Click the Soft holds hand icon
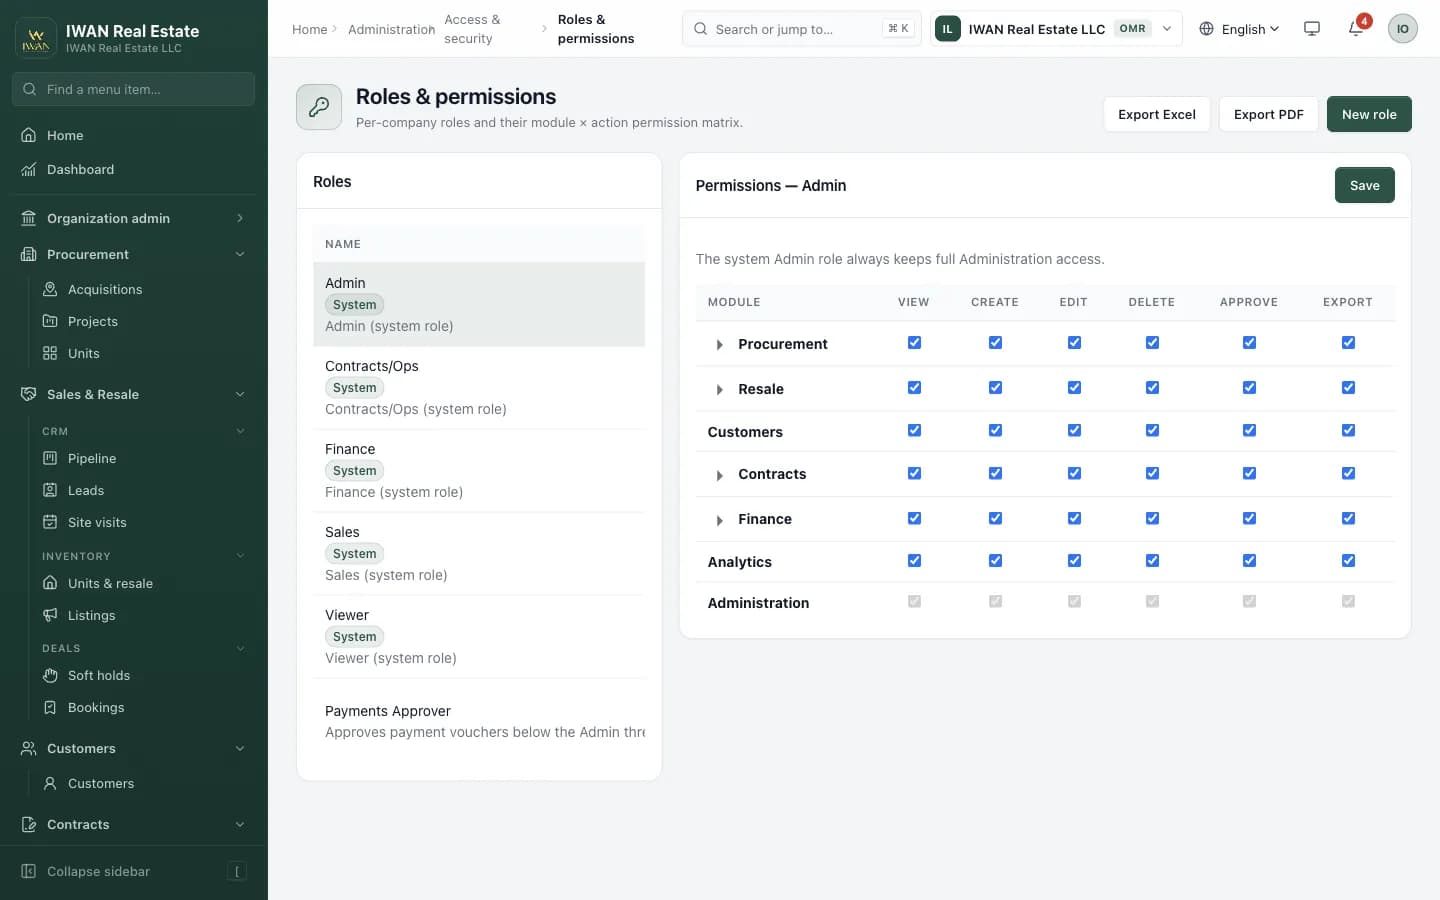The height and width of the screenshot is (900, 1440). (50, 675)
